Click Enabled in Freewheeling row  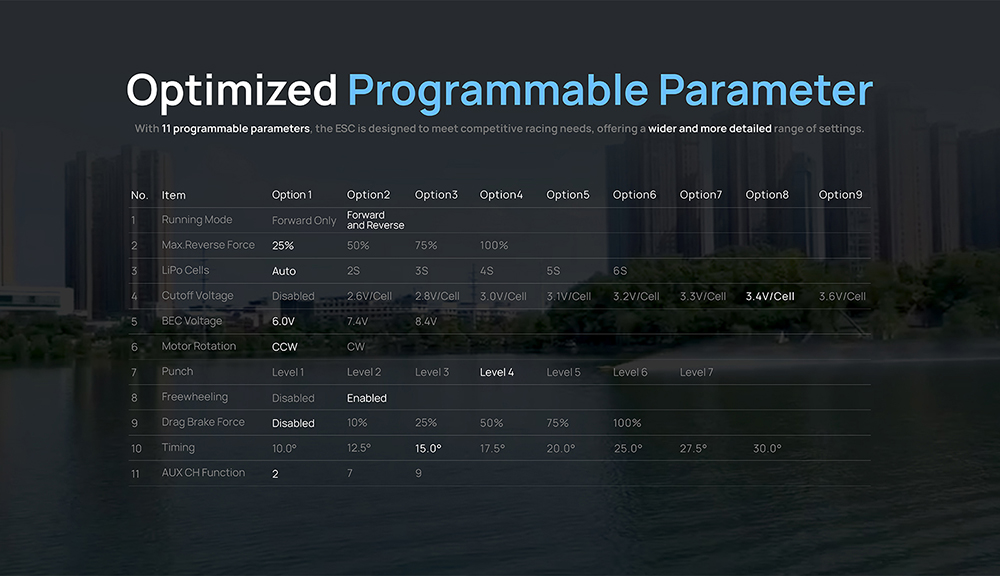click(367, 398)
